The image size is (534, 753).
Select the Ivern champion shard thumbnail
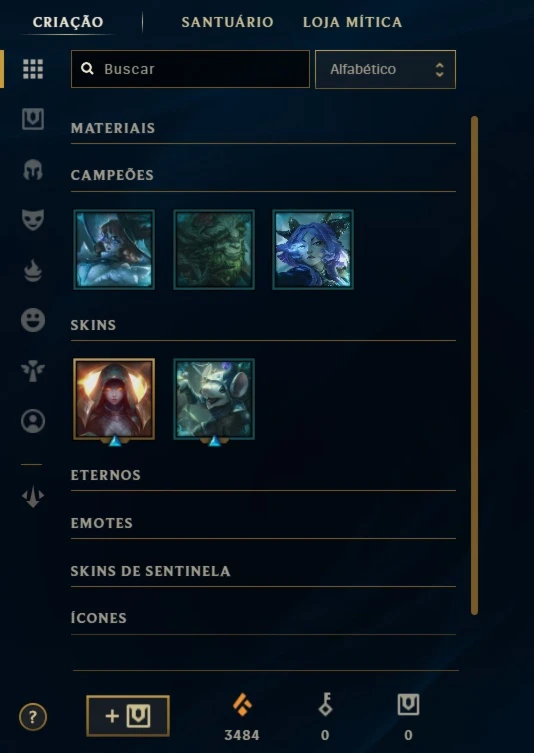(x=214, y=250)
